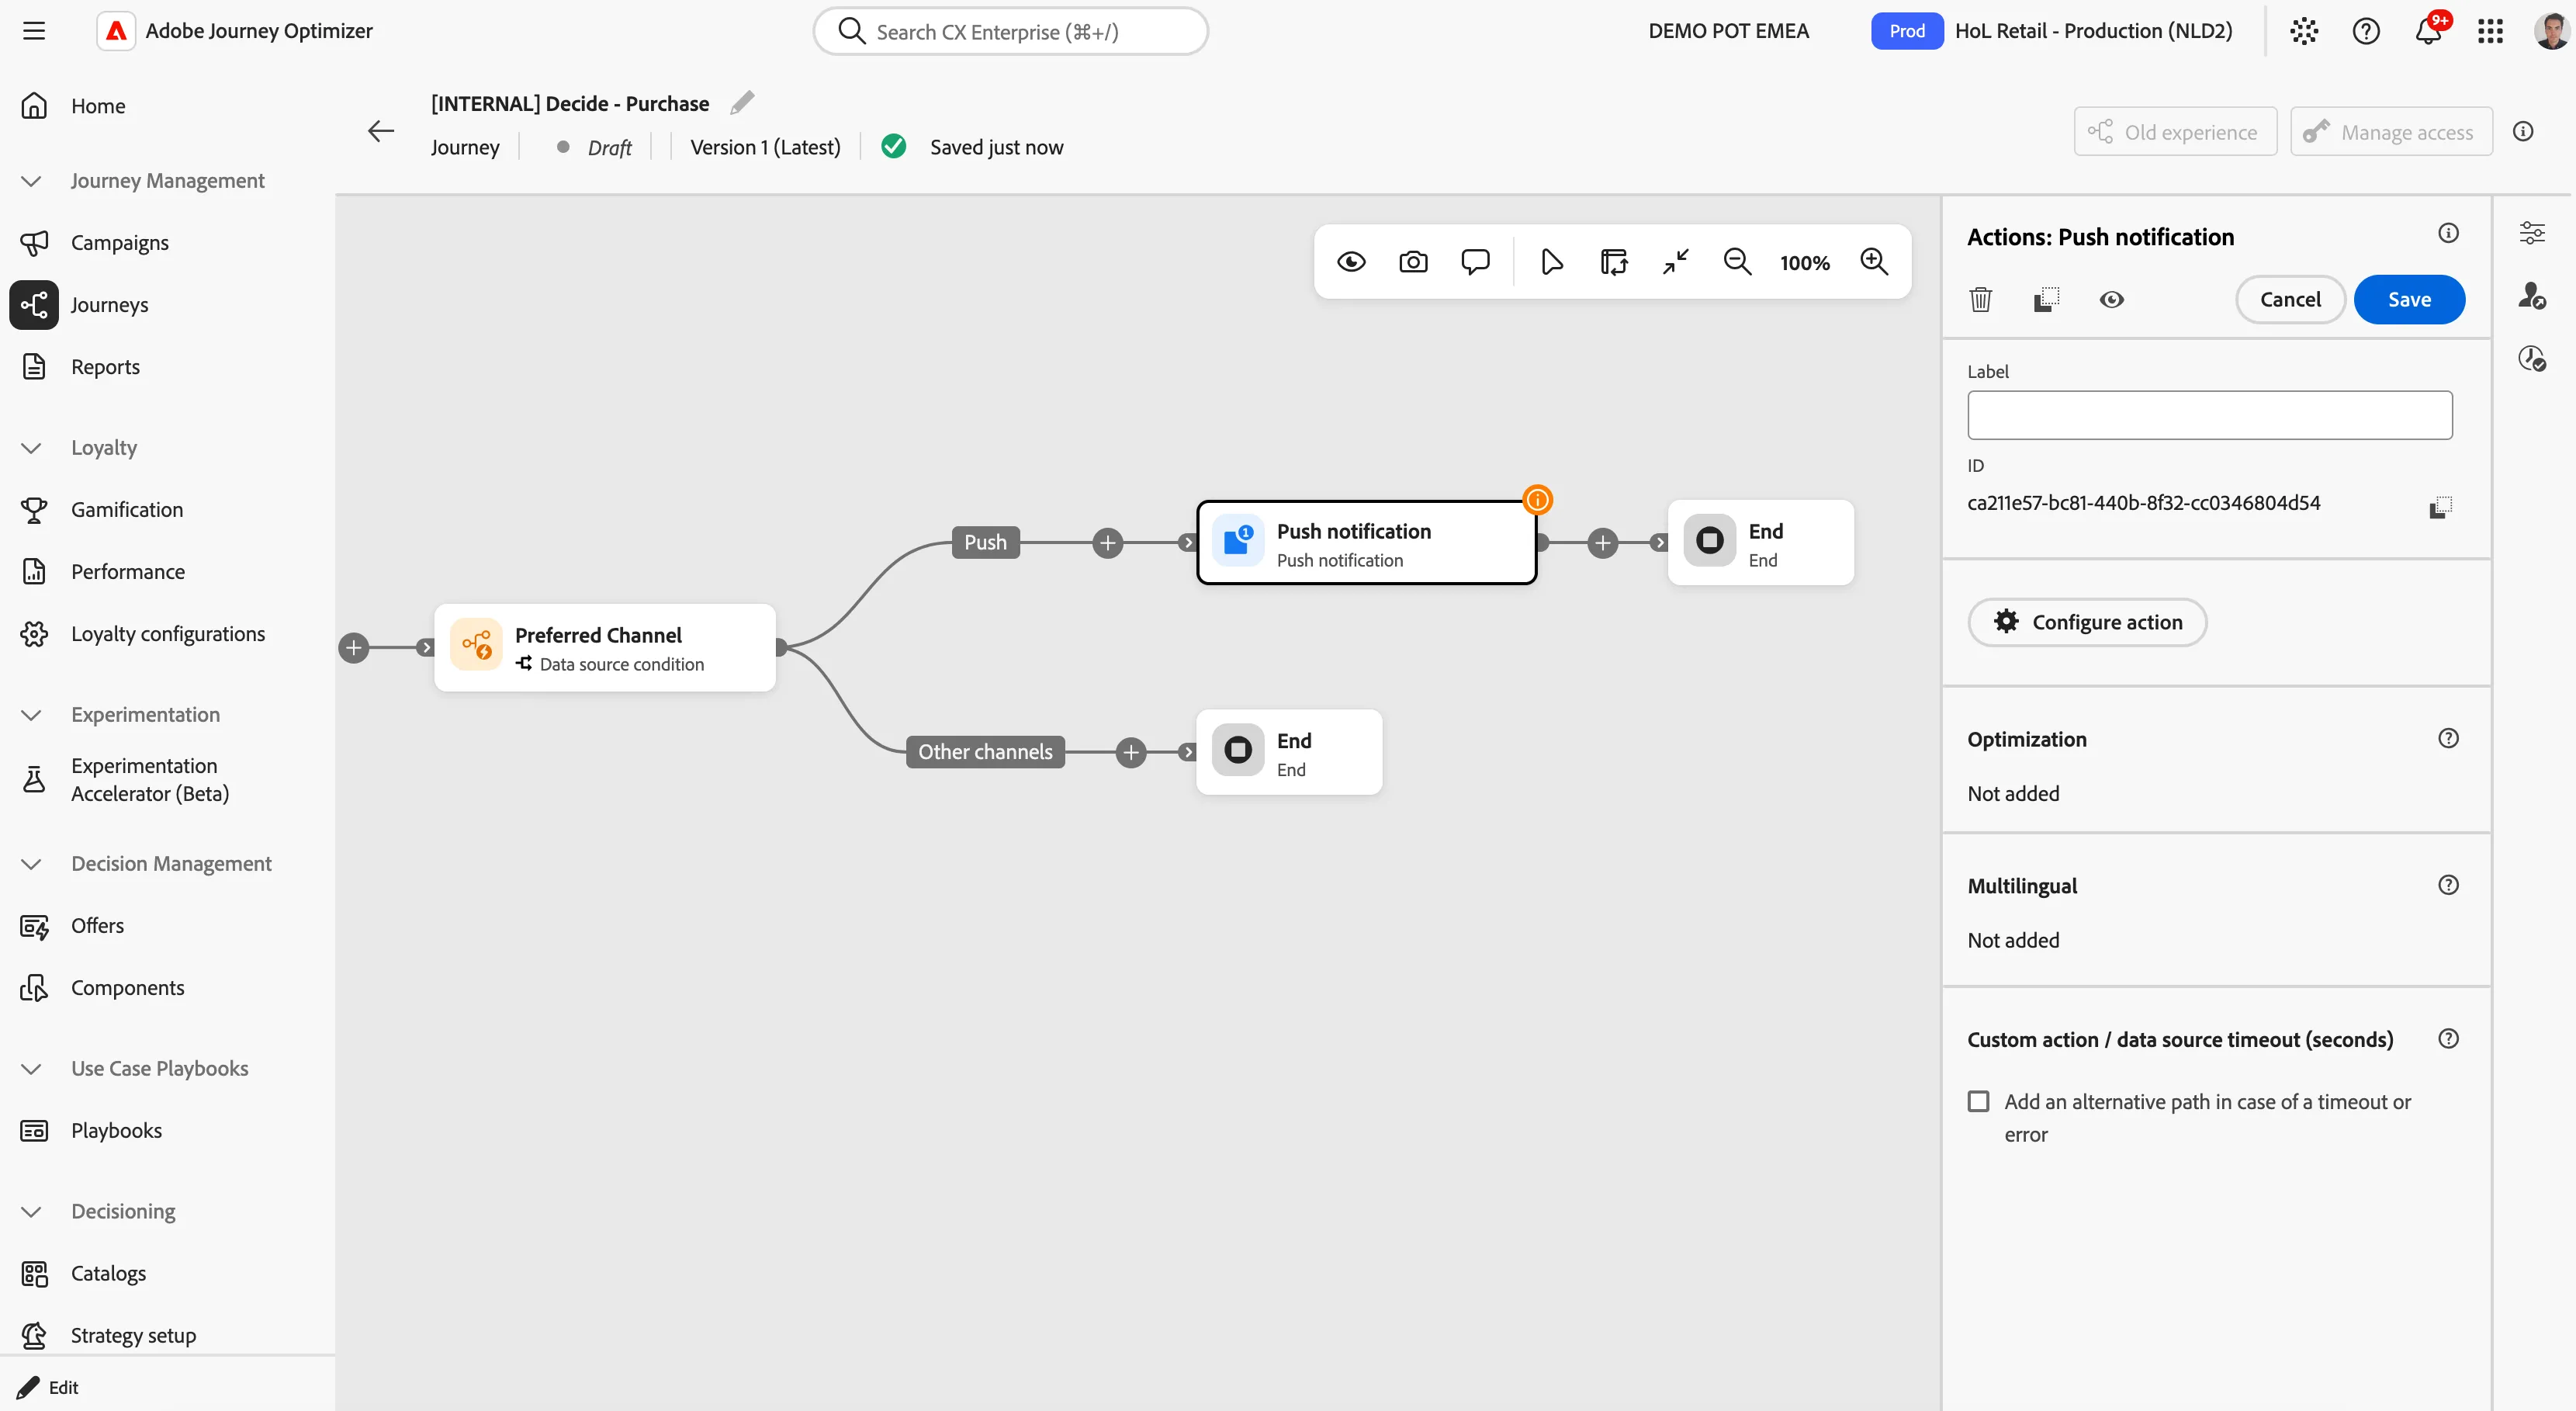Collapse the Use Case Playbooks section

(31, 1069)
